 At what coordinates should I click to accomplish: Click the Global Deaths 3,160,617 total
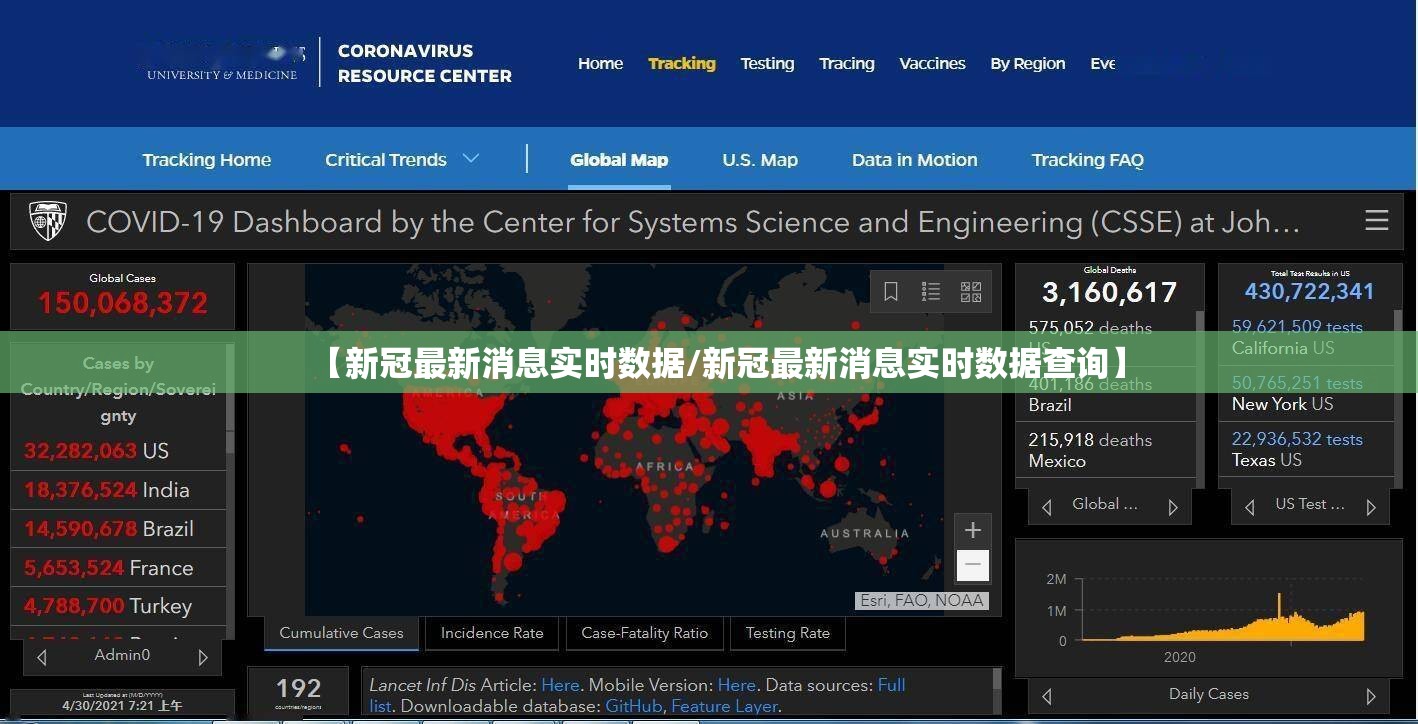click(1109, 292)
